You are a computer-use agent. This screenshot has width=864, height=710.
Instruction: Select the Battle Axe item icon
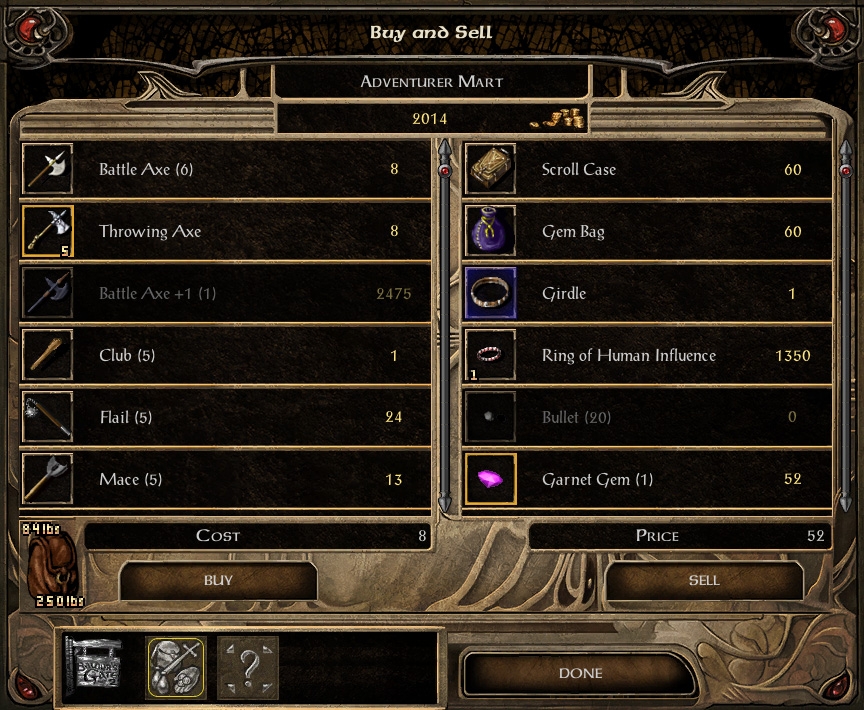(x=47, y=169)
